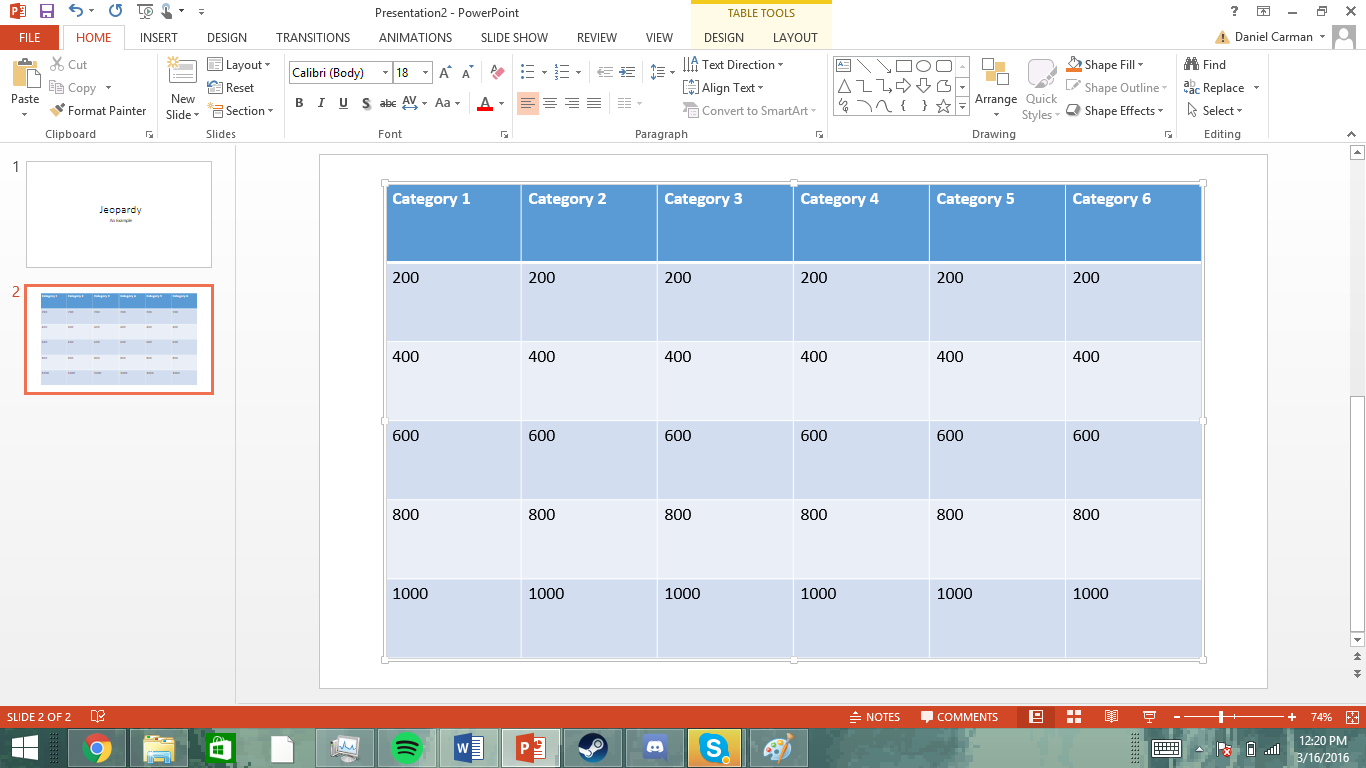Image resolution: width=1366 pixels, height=768 pixels.
Task: Click the Arrange icon in Drawing group
Action: click(x=996, y=88)
